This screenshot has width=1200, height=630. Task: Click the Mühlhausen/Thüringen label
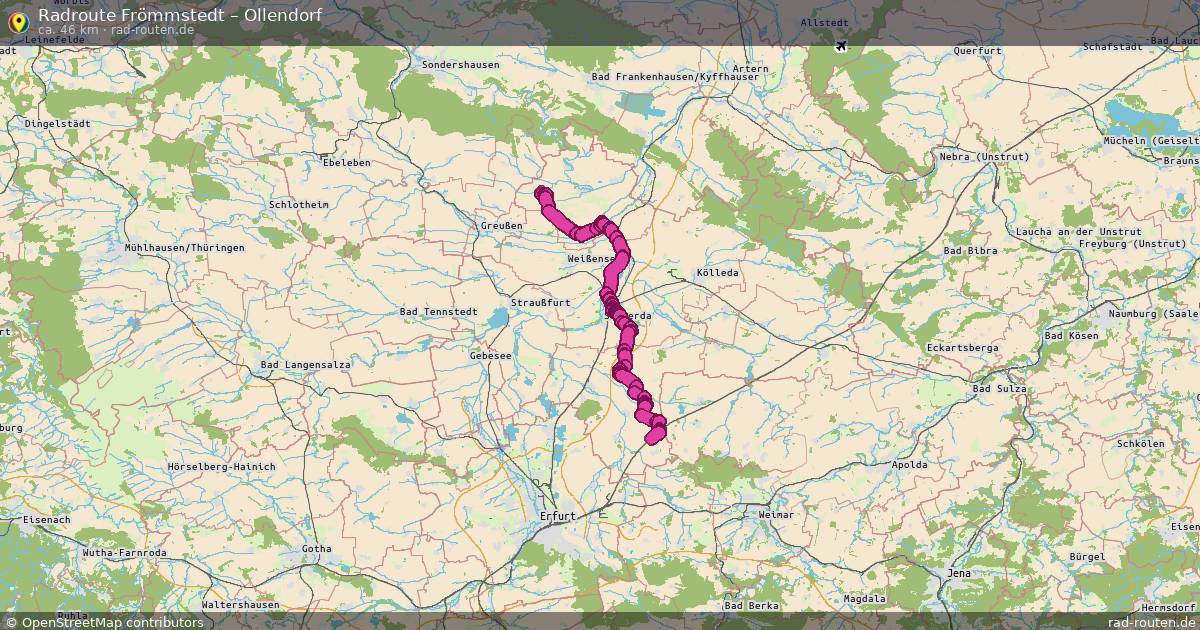click(170, 247)
